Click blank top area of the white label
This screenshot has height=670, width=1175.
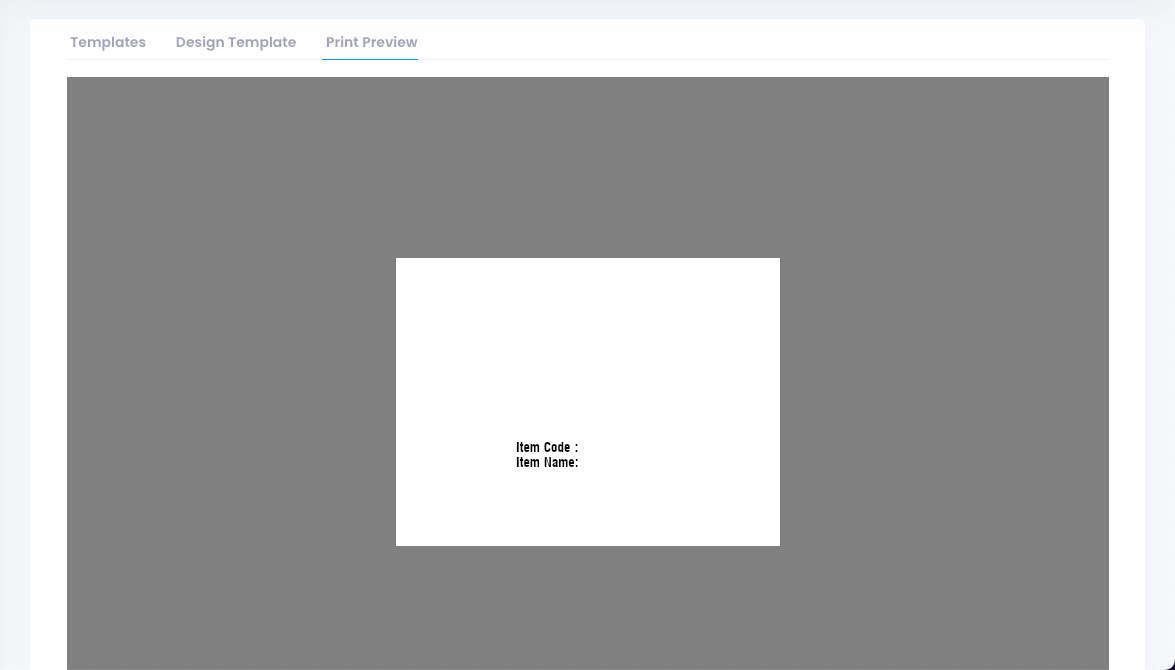588,300
